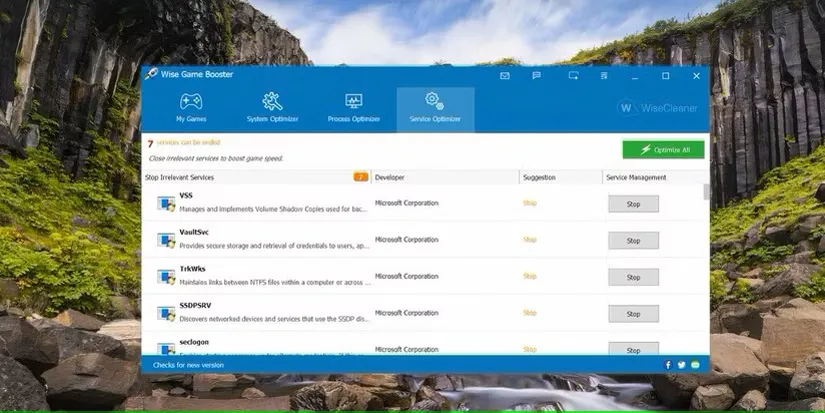This screenshot has height=413, width=825.
Task: Maximize the Wise Game Booster window
Action: point(666,76)
